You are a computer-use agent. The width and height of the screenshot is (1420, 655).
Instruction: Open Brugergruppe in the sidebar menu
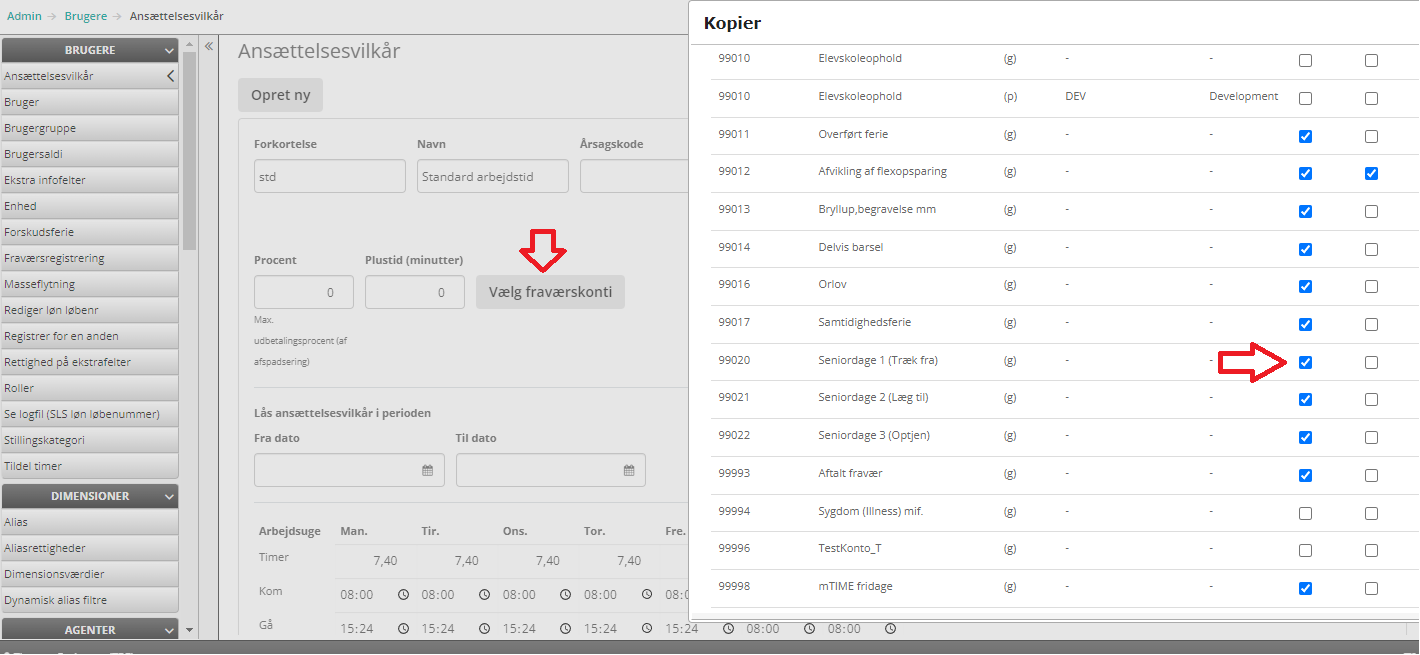40,128
